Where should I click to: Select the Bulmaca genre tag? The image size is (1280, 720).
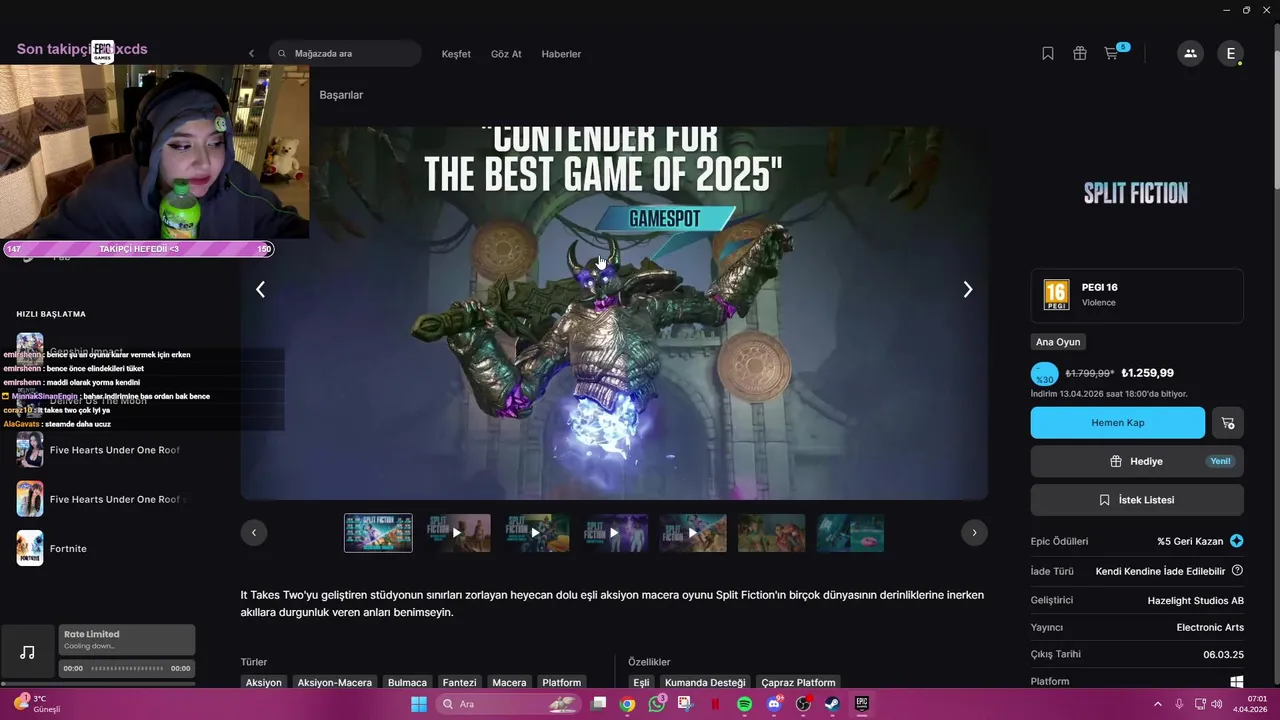click(407, 682)
